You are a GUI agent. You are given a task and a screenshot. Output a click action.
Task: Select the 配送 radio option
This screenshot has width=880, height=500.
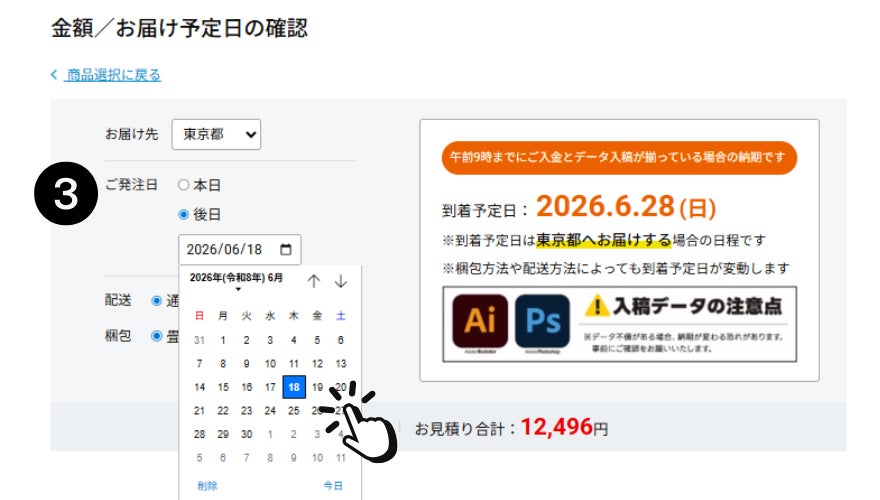(x=157, y=301)
